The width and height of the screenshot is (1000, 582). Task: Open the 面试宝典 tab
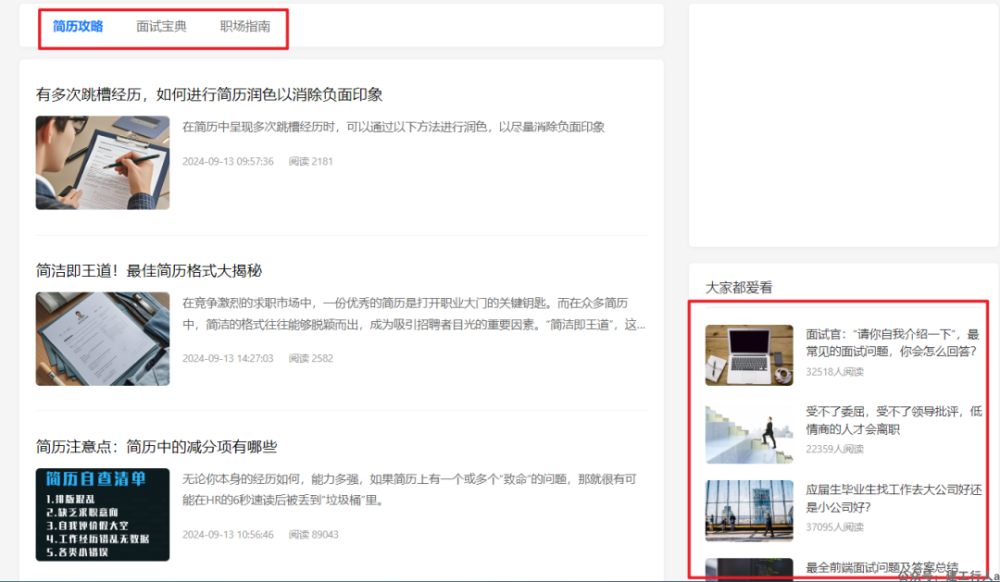pyautogui.click(x=161, y=27)
